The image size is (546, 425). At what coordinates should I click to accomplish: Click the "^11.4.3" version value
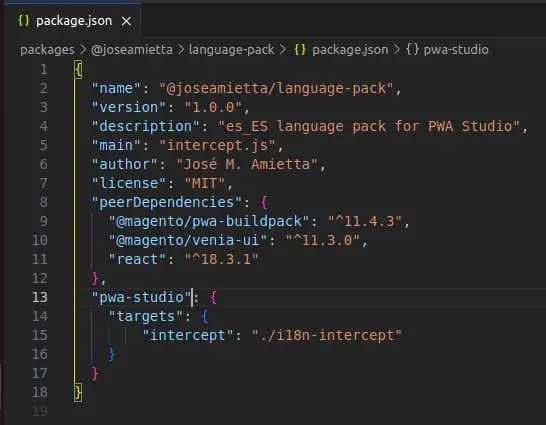(365, 221)
